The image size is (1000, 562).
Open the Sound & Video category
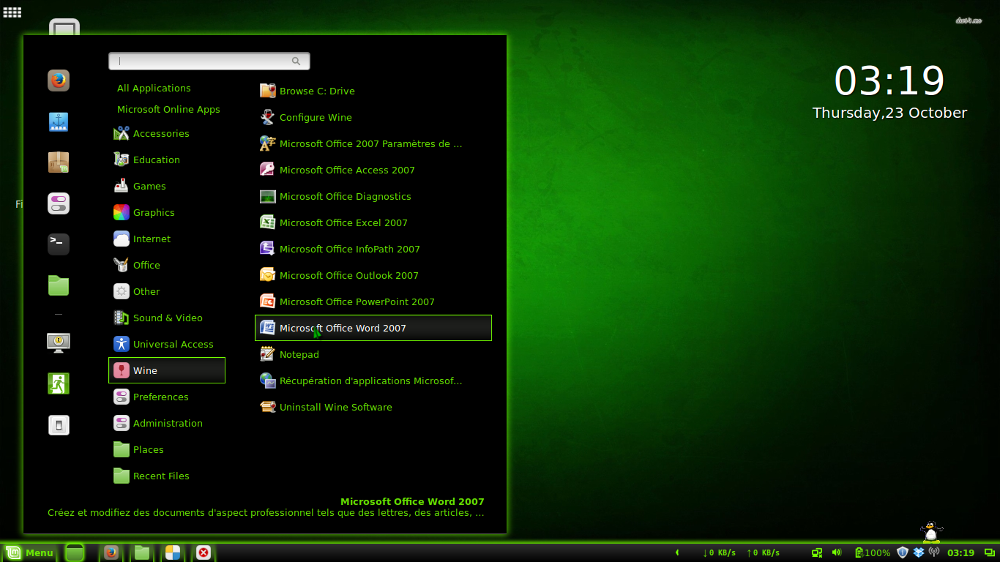tap(166, 318)
